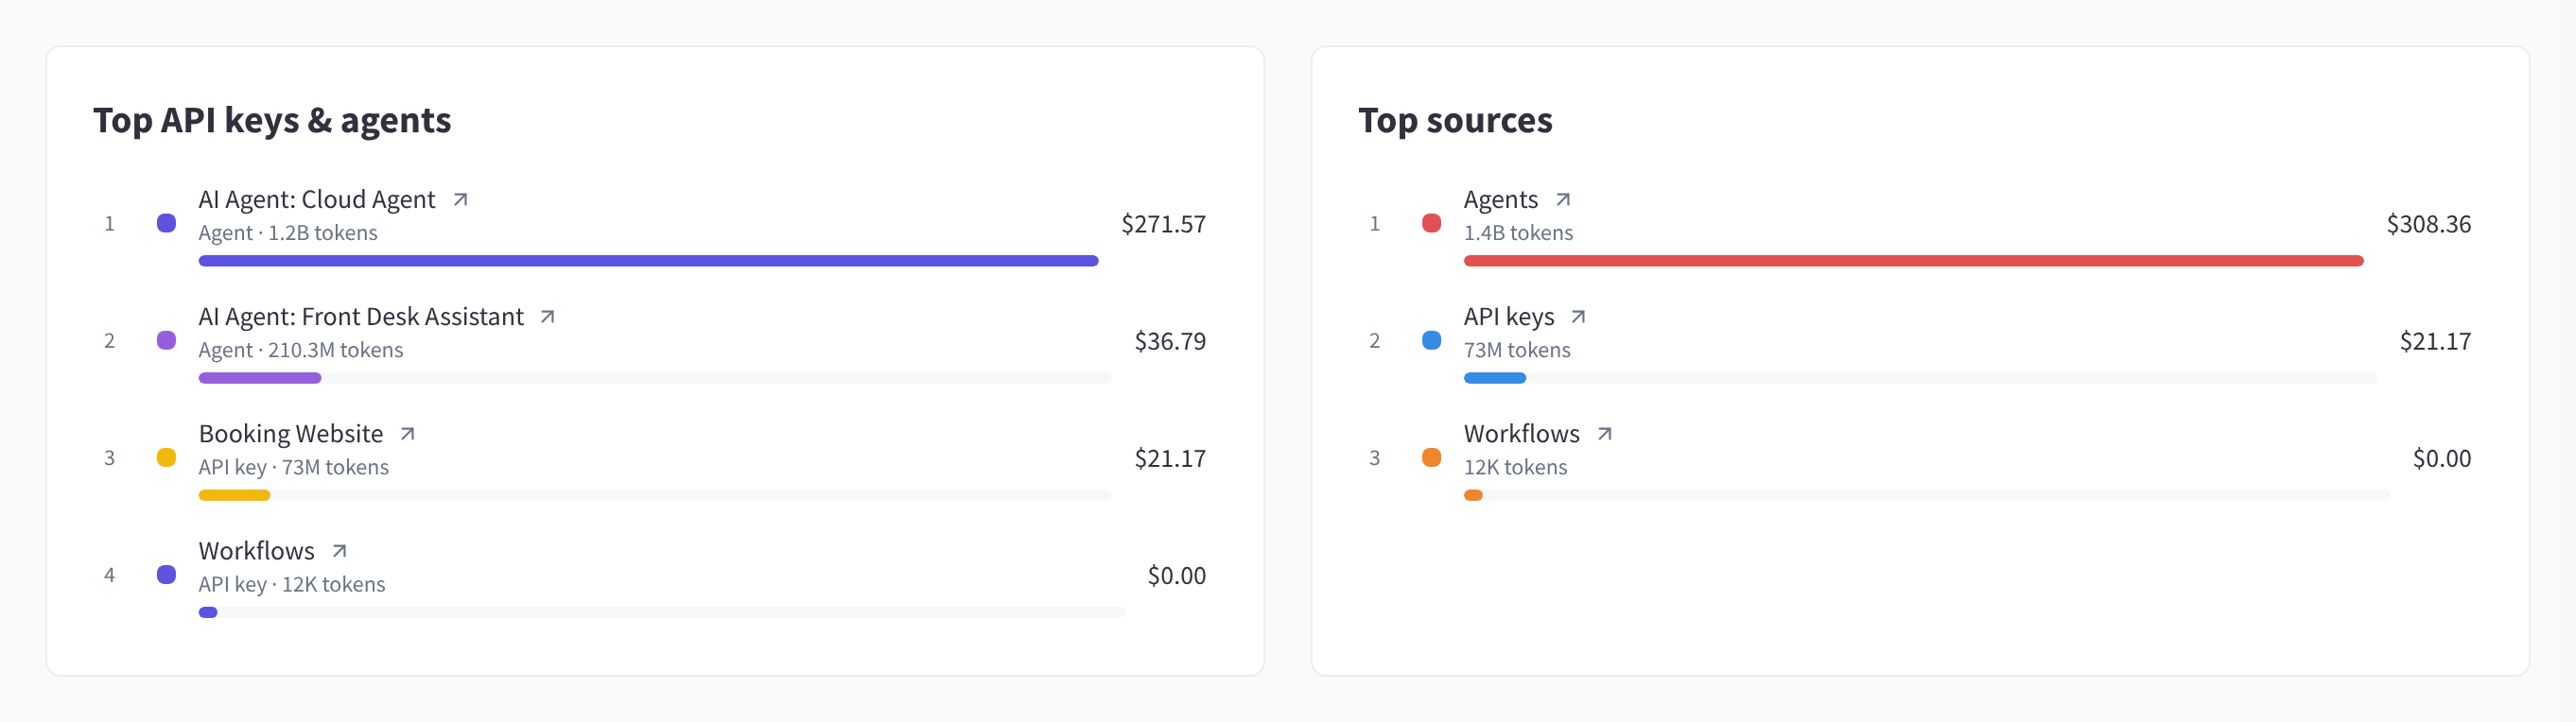The image size is (2576, 722).
Task: Click the AI Agent: Front Desk Assistant link
Action: pyautogui.click(x=361, y=317)
